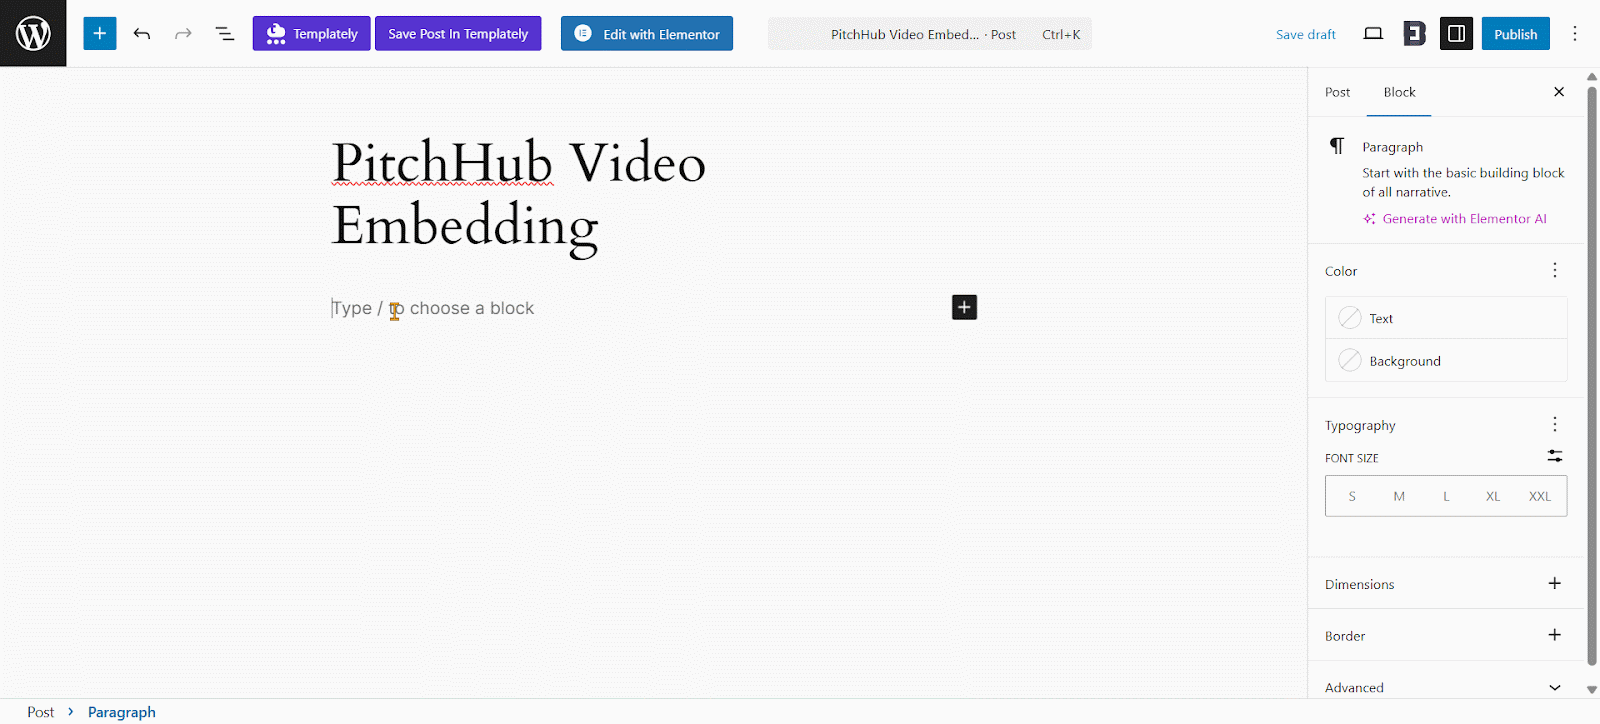Click the black inline add block button
This screenshot has height=724, width=1600.
pos(964,307)
